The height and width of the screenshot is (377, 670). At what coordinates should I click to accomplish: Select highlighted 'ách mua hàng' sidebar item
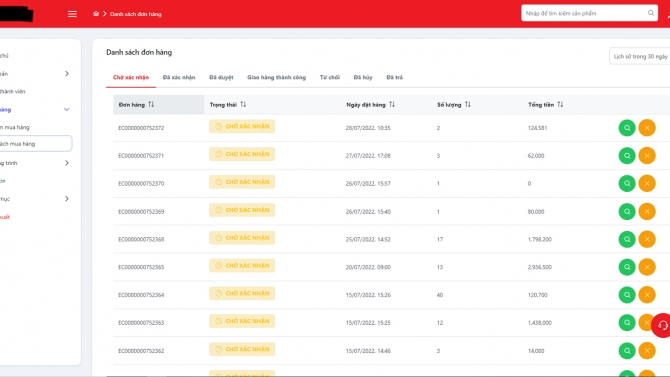tap(36, 144)
